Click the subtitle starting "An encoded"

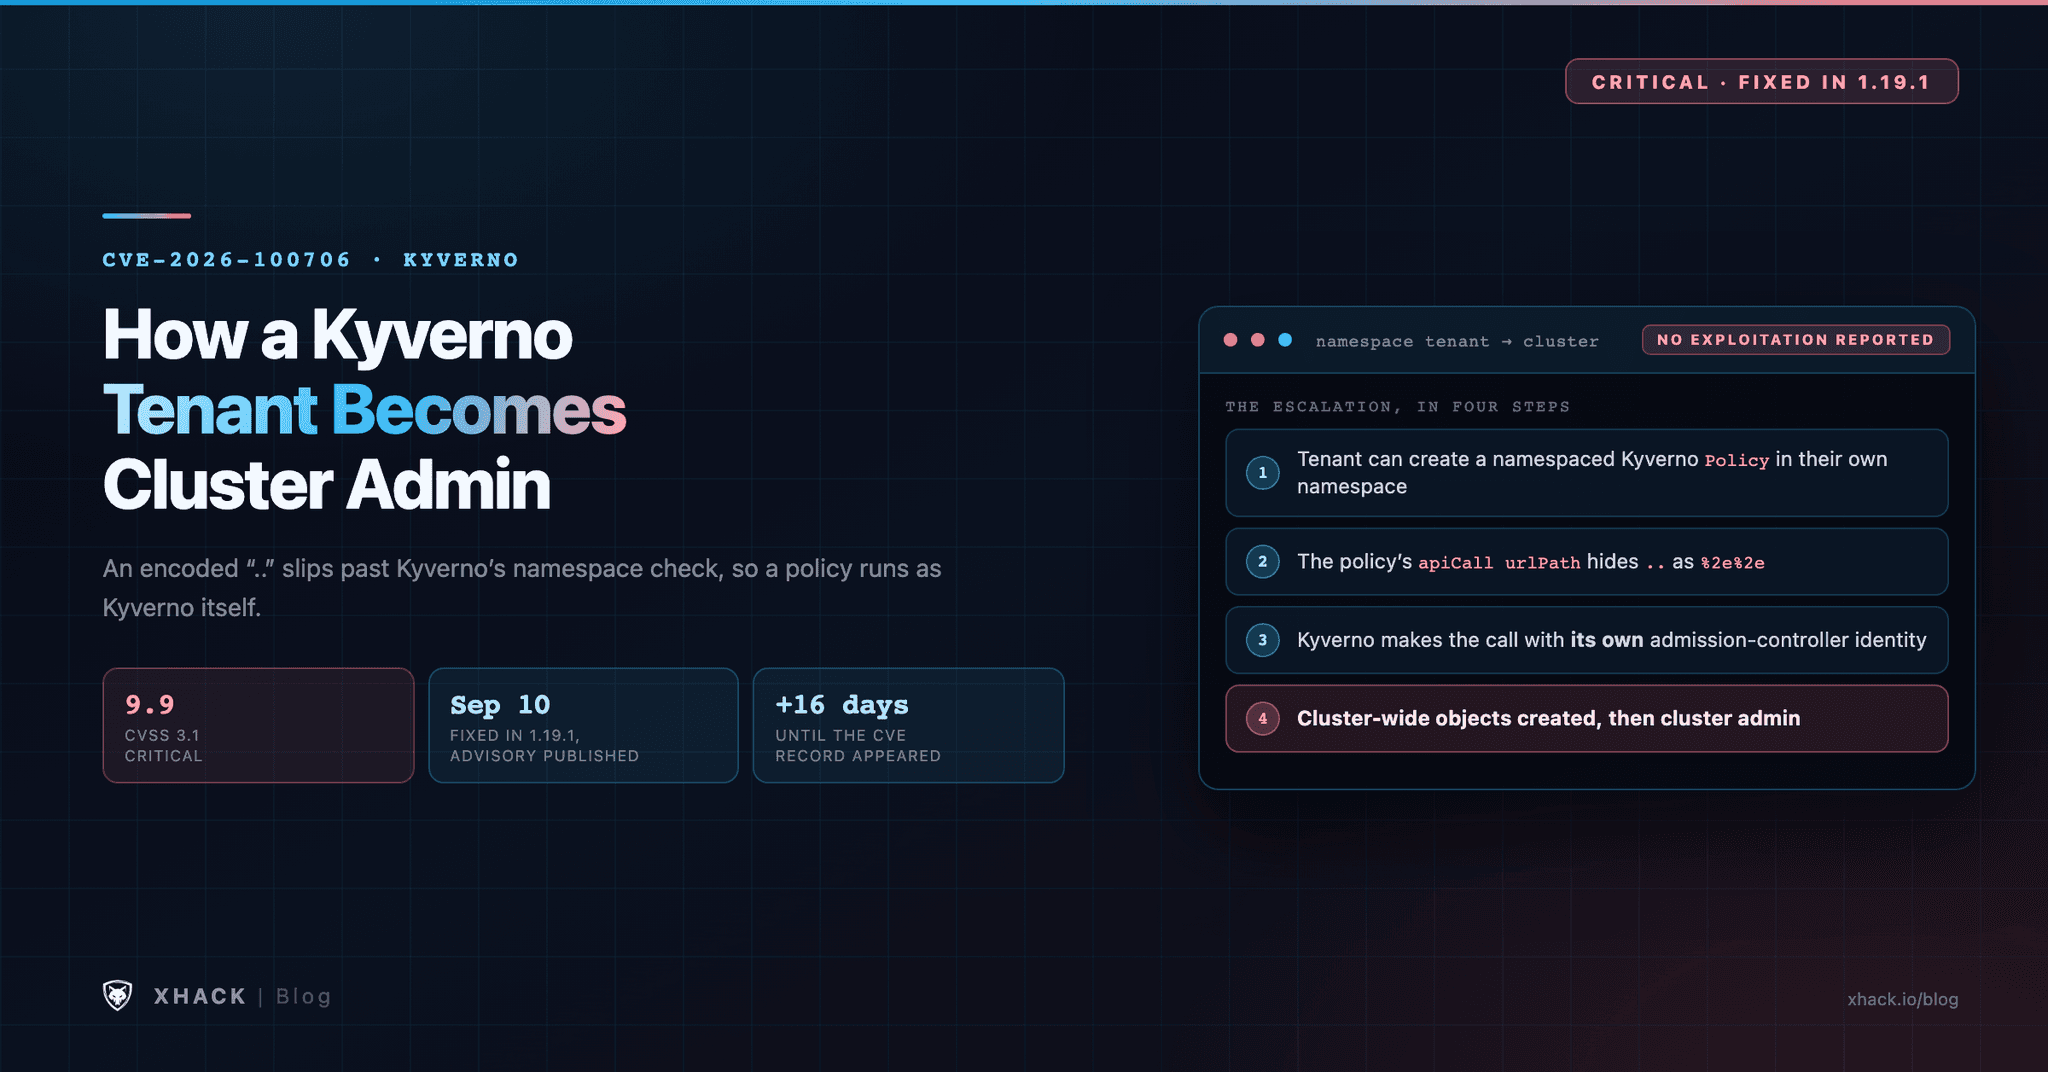point(522,588)
